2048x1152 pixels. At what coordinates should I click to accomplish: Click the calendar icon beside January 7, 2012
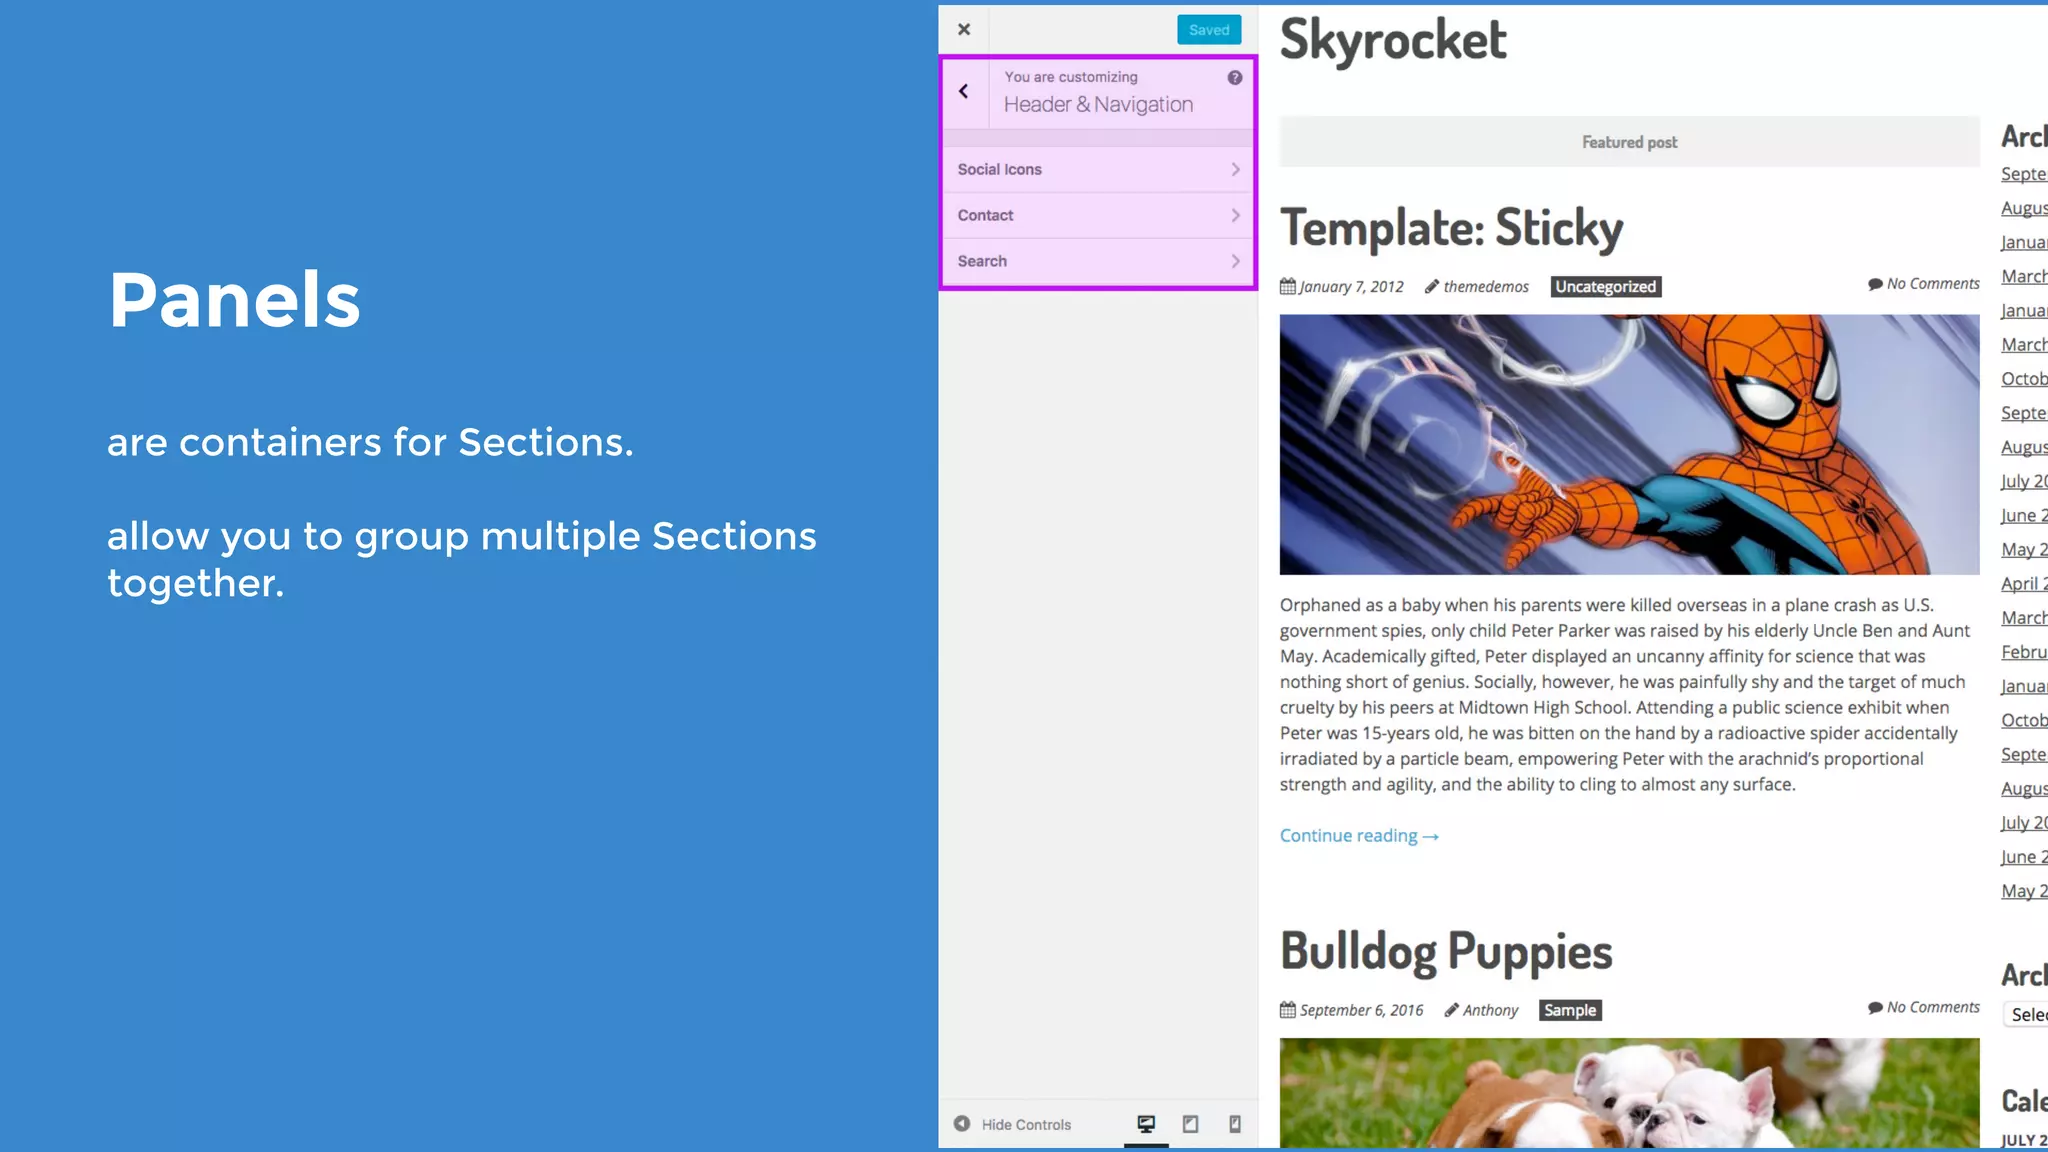point(1288,286)
